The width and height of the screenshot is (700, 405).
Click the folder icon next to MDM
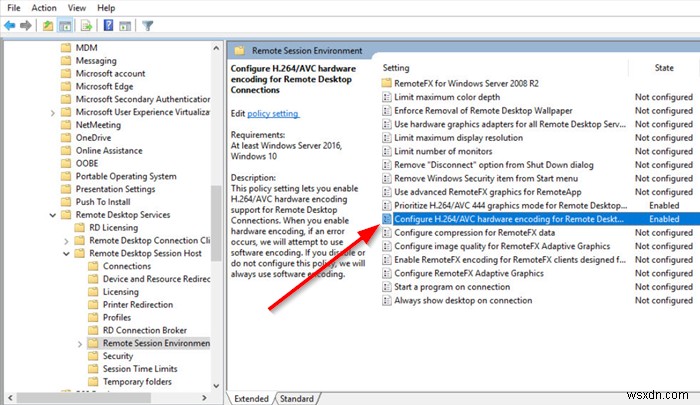coord(66,47)
